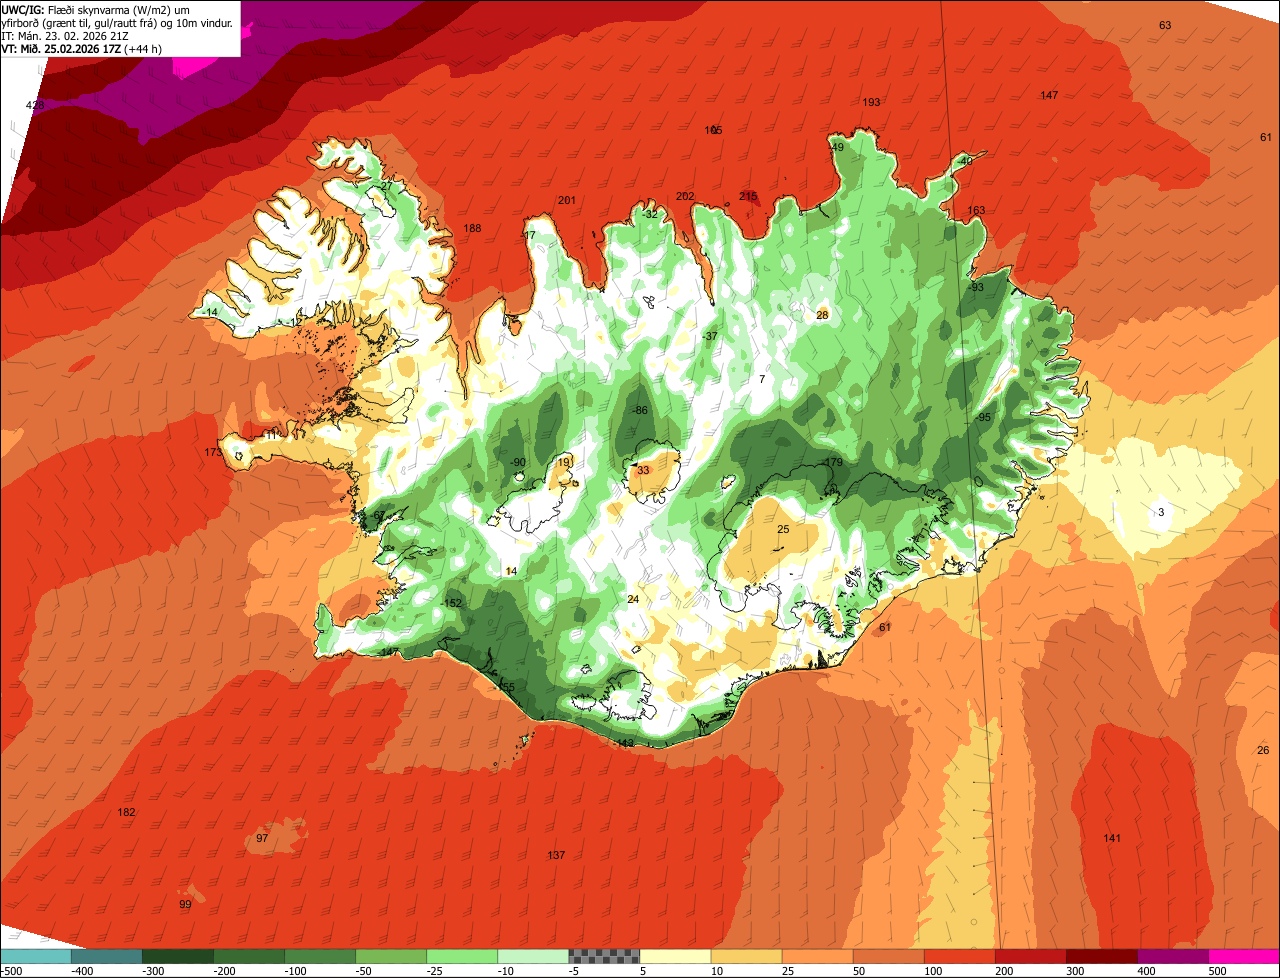Click the '-152' value in Southwest Iceland
The height and width of the screenshot is (978, 1280).
pyautogui.click(x=451, y=603)
